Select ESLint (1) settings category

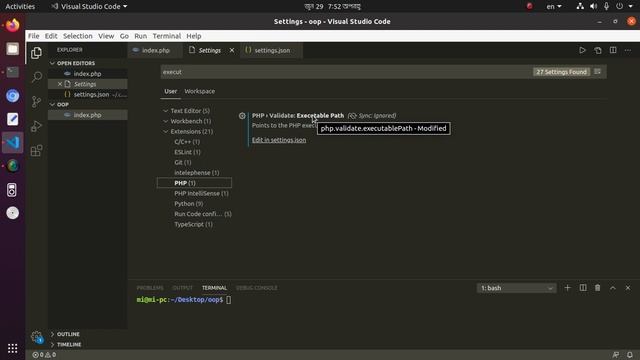point(187,152)
